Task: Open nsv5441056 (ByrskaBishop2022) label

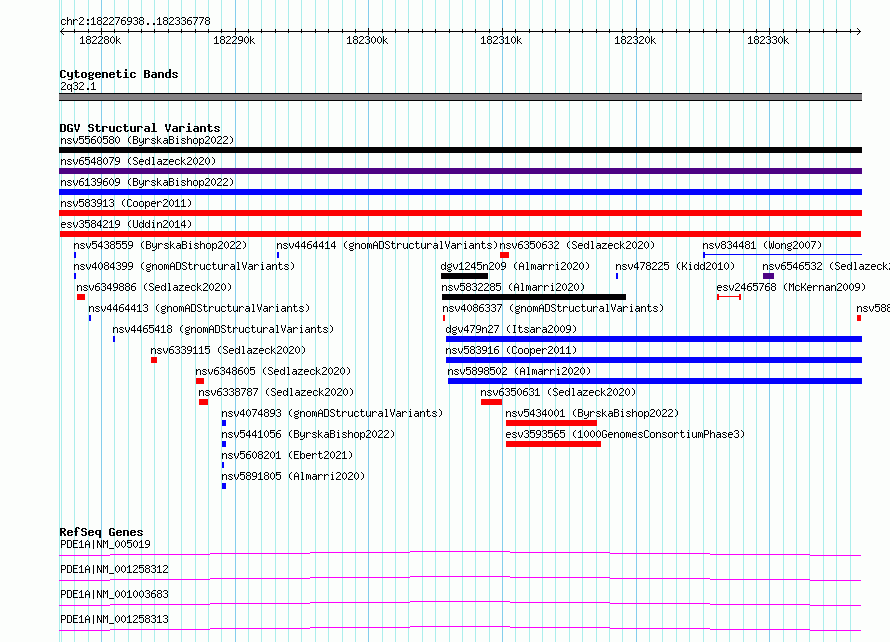Action: tap(308, 434)
